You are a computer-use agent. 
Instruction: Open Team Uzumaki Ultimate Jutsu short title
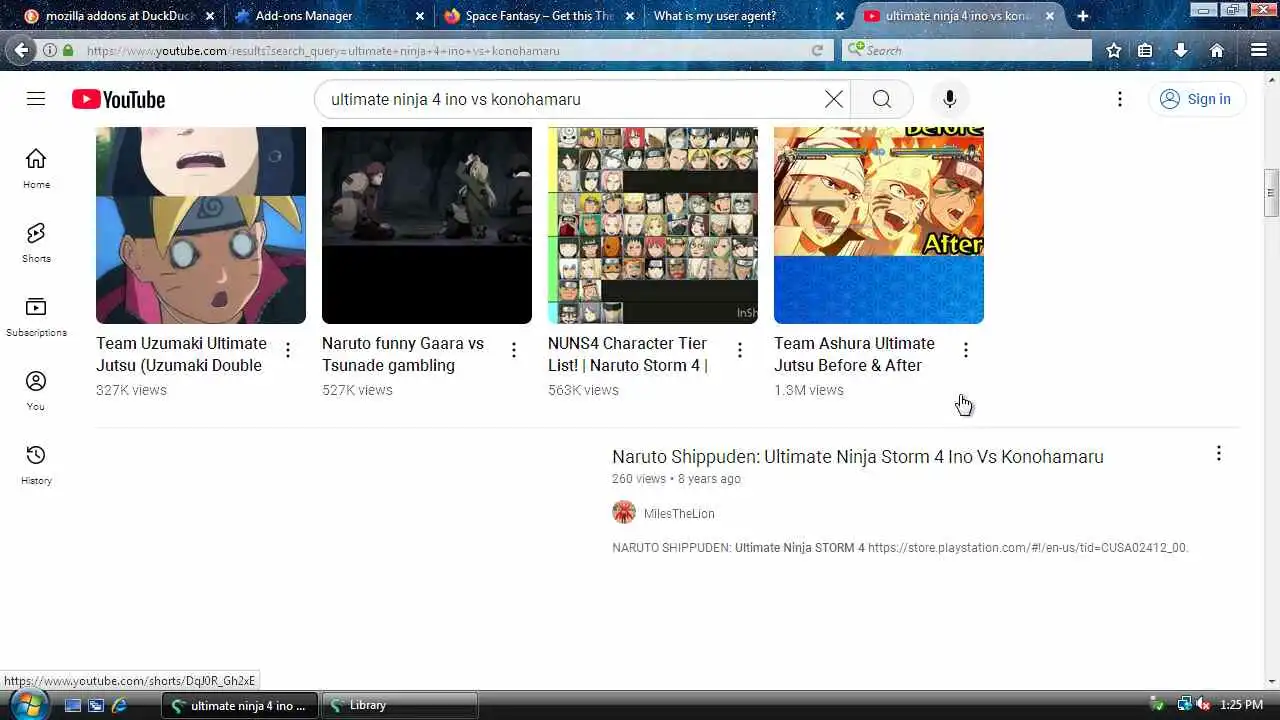click(x=181, y=354)
